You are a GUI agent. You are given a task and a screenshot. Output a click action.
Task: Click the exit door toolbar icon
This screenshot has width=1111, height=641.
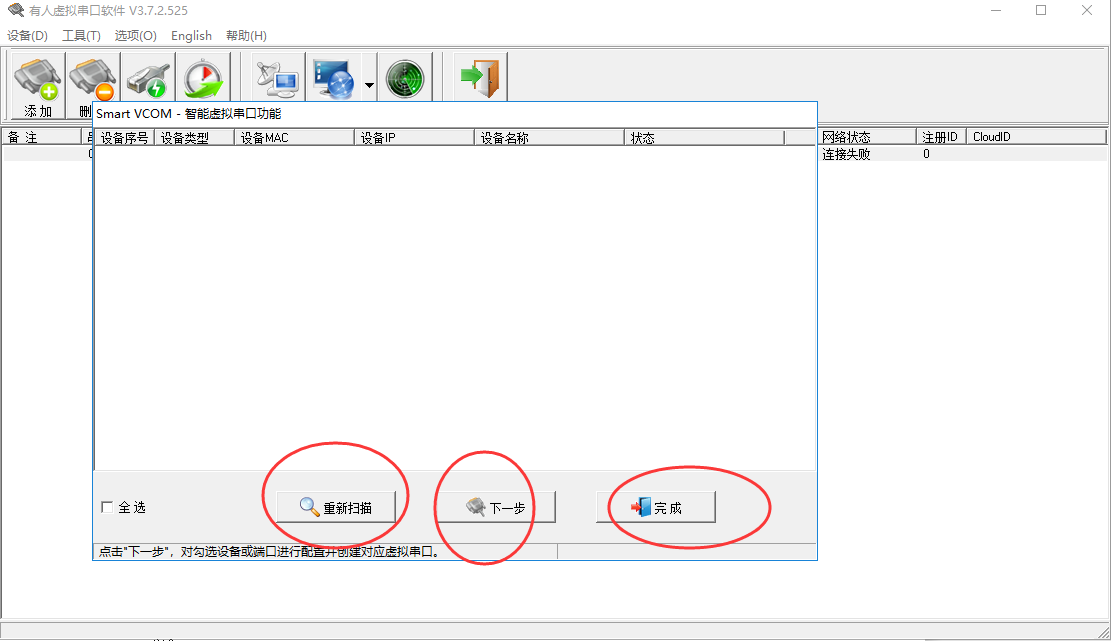(x=480, y=78)
